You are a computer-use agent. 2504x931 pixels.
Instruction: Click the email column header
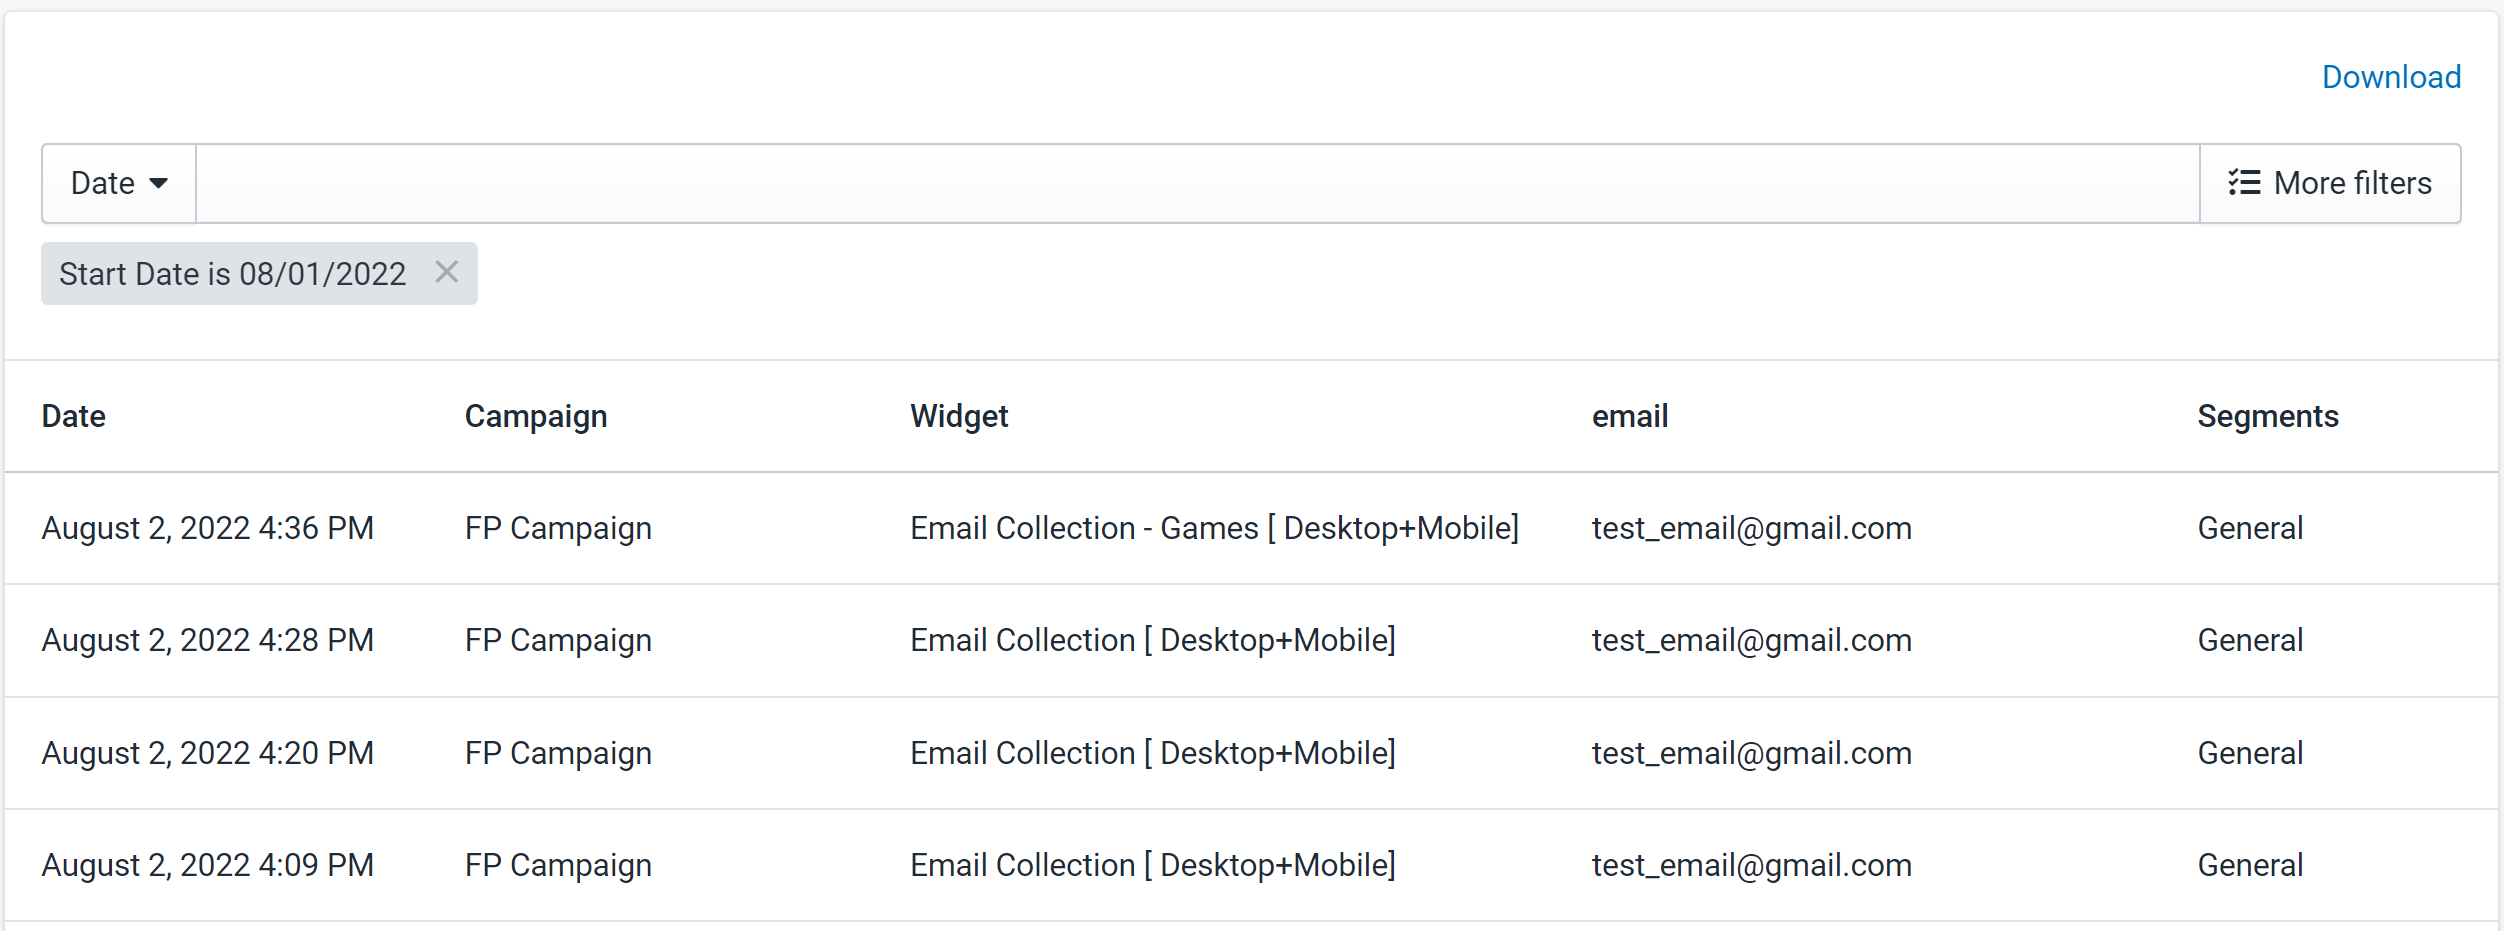1630,416
